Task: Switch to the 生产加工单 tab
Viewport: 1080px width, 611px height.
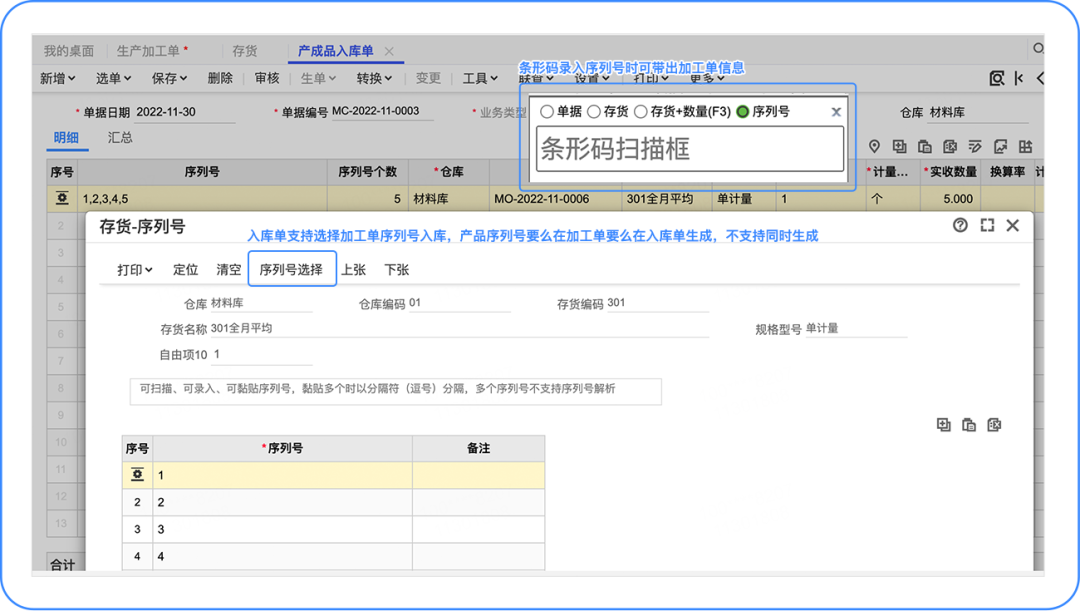Action: (152, 51)
